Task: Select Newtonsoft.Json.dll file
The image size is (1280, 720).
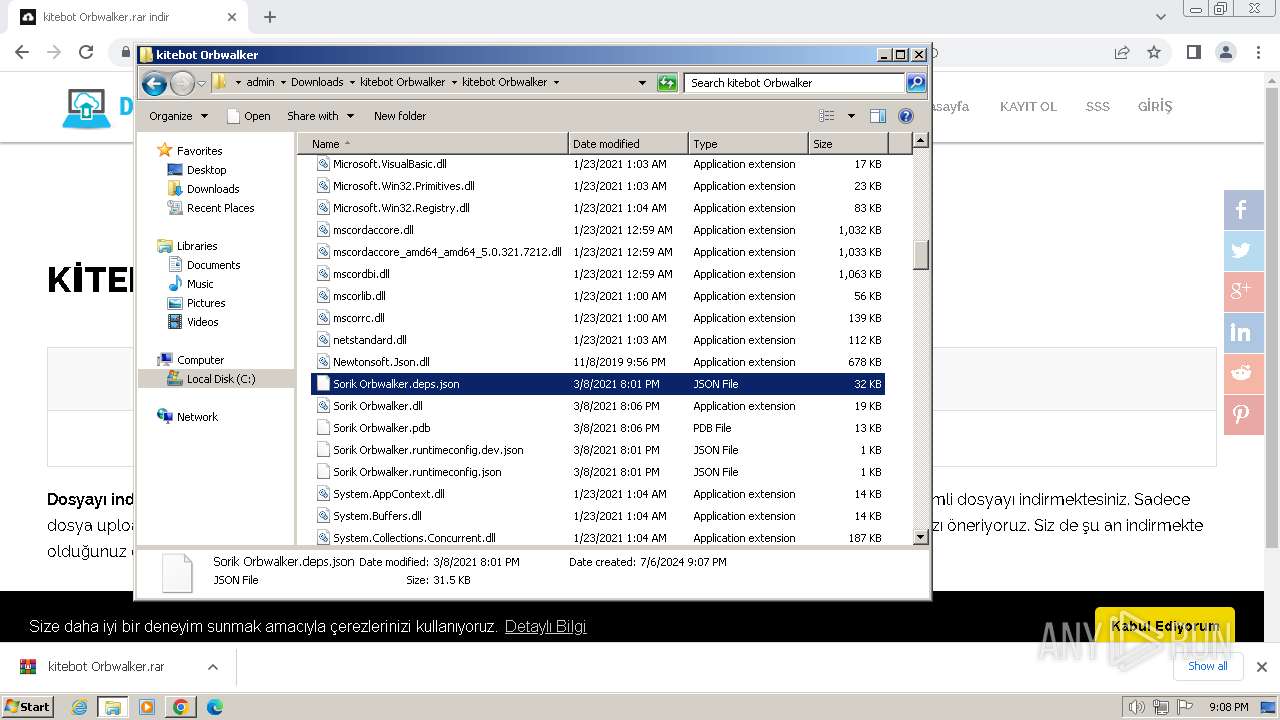Action: [598, 362]
